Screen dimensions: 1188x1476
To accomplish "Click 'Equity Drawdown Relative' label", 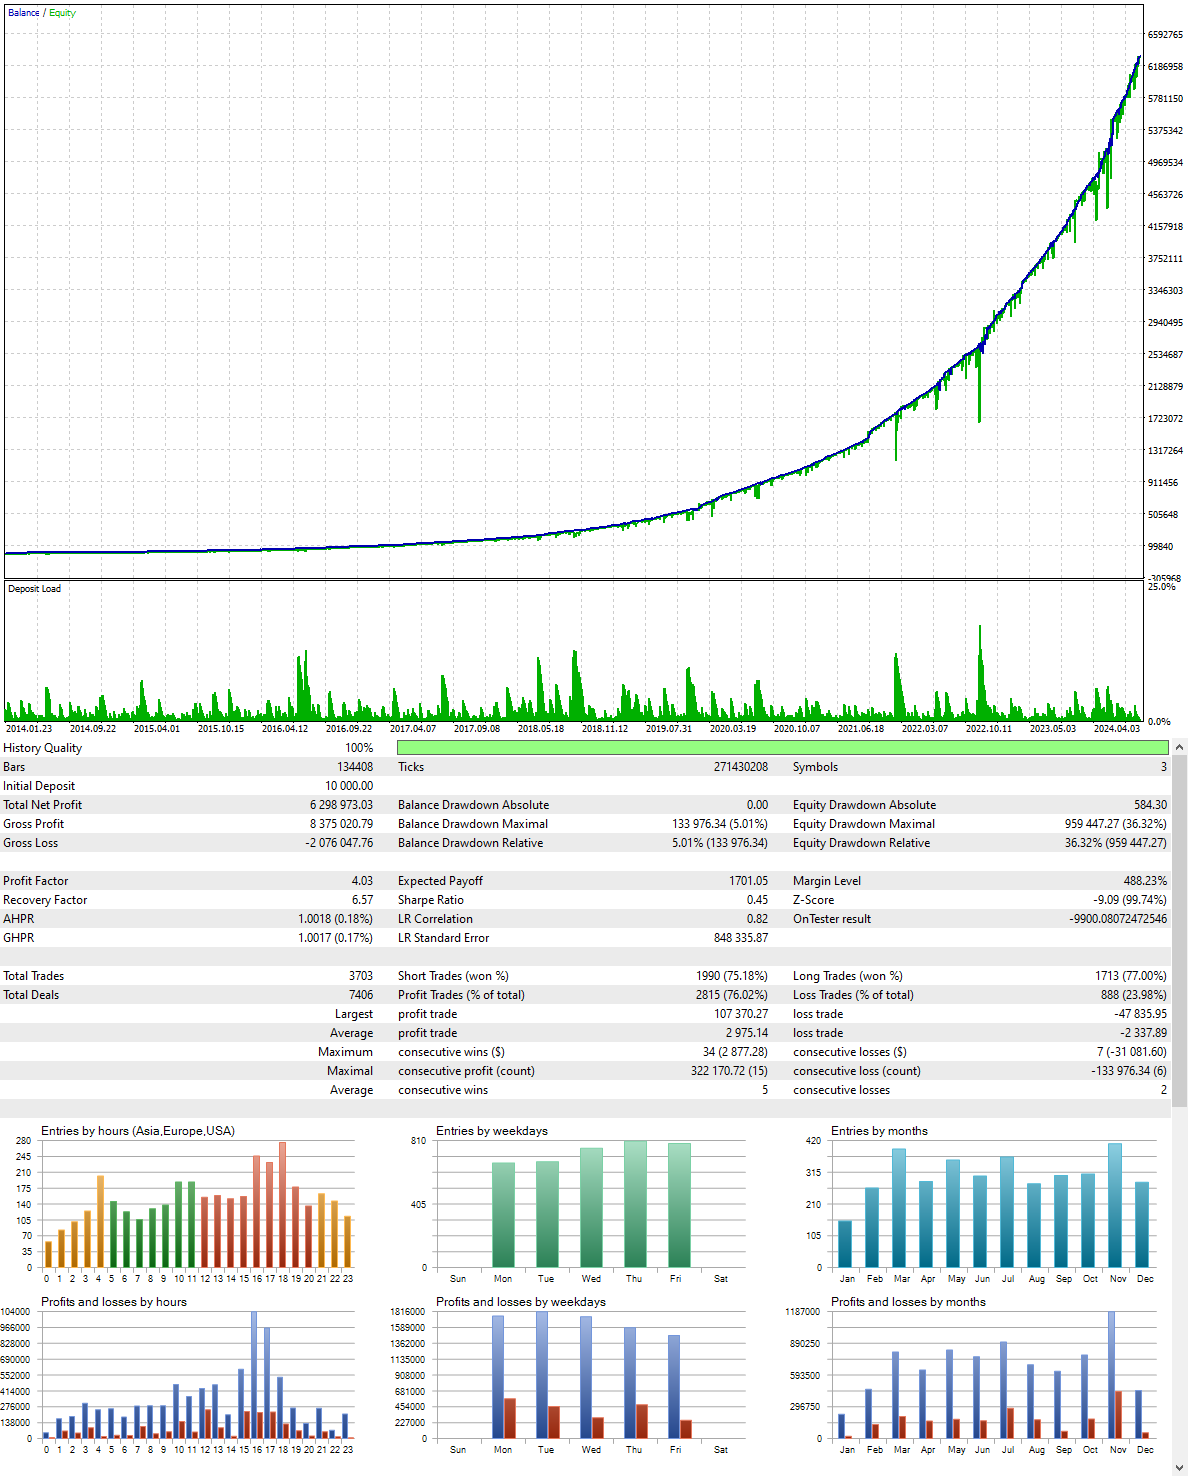I will pyautogui.click(x=861, y=843).
